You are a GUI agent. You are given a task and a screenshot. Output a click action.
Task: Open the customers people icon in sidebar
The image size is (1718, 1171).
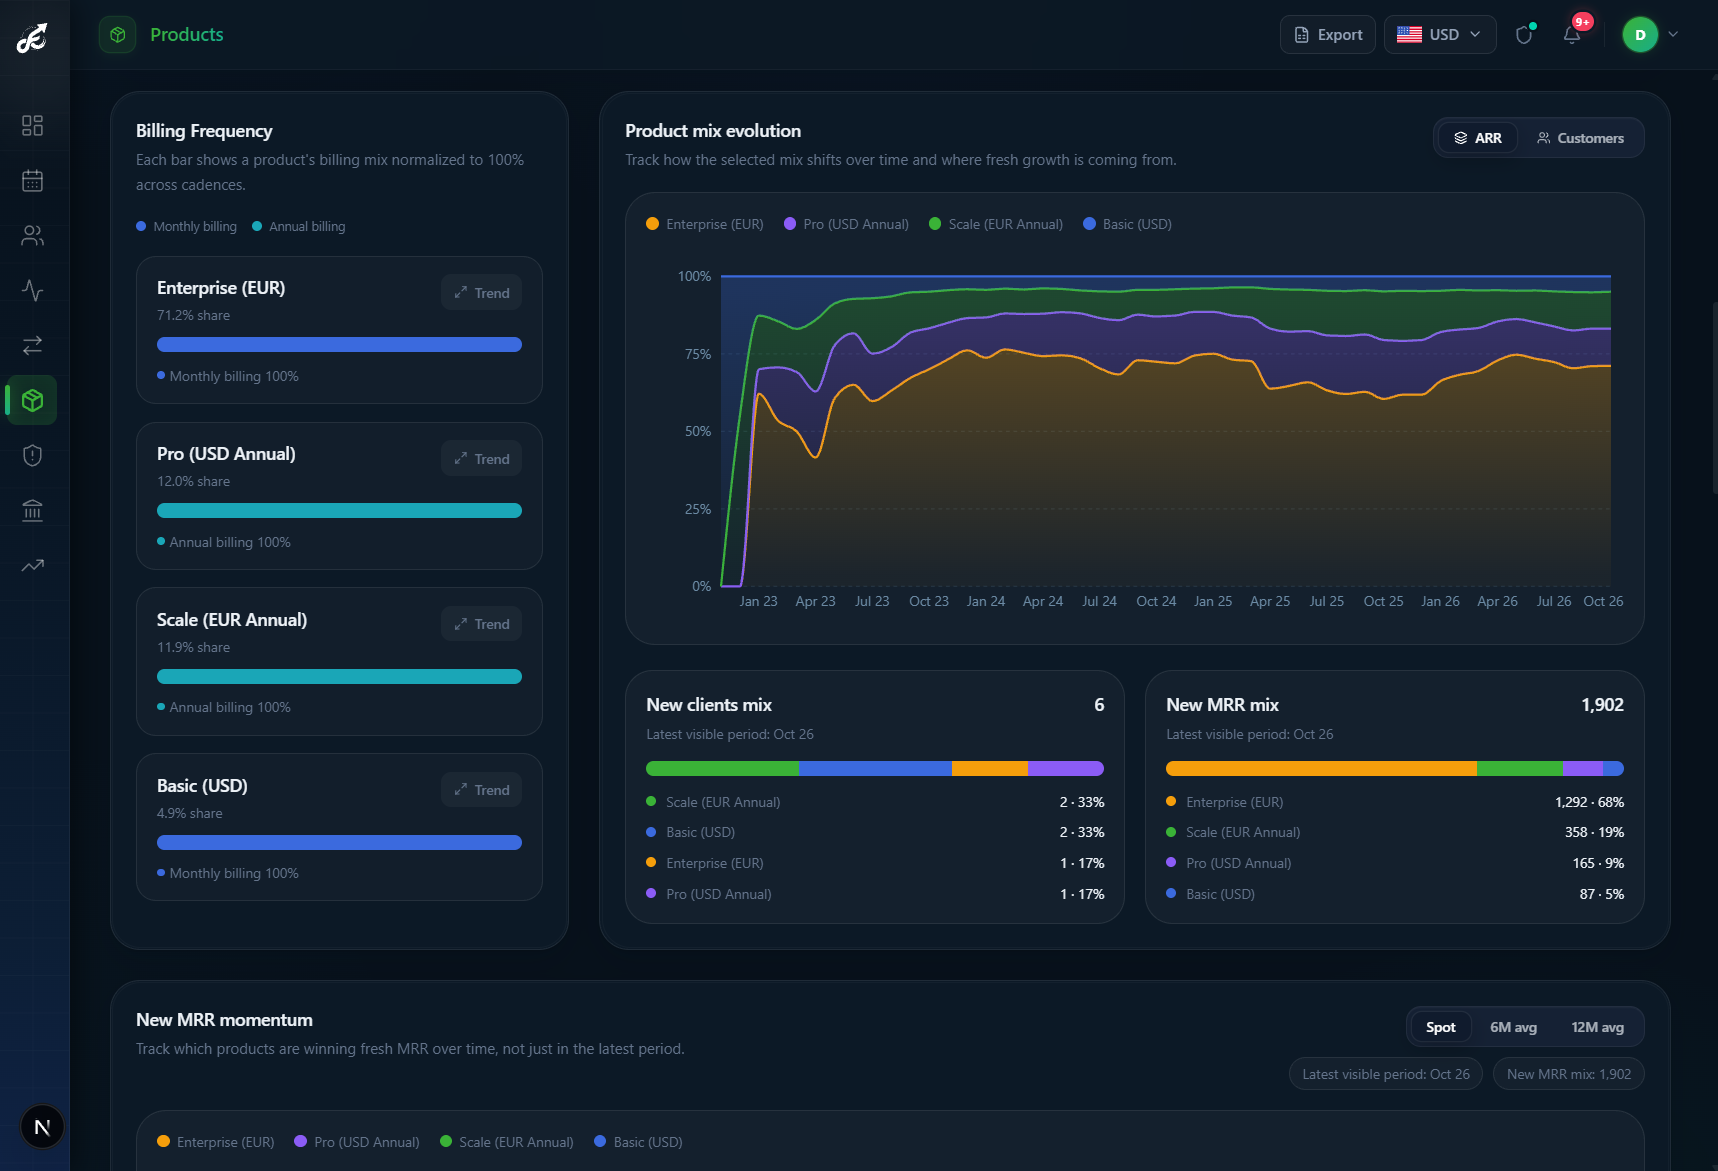coord(32,235)
